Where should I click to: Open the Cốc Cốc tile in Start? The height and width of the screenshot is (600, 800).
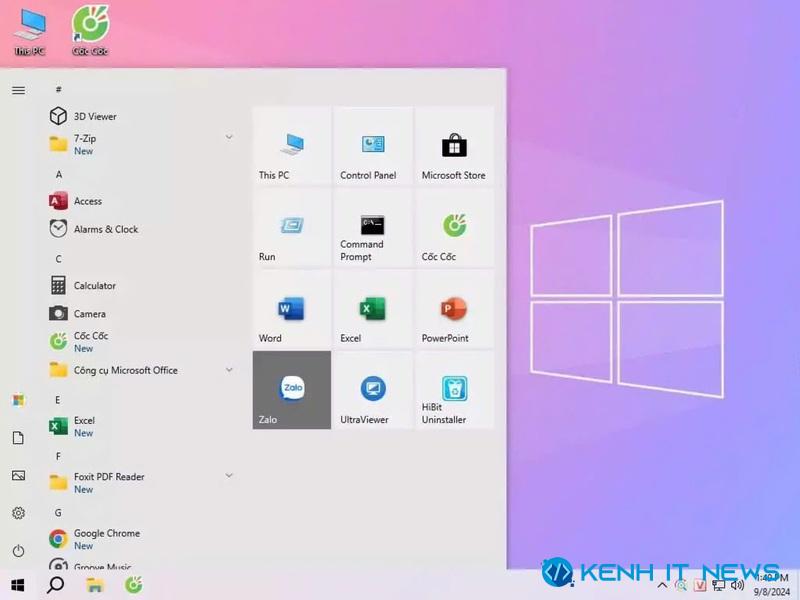click(455, 227)
